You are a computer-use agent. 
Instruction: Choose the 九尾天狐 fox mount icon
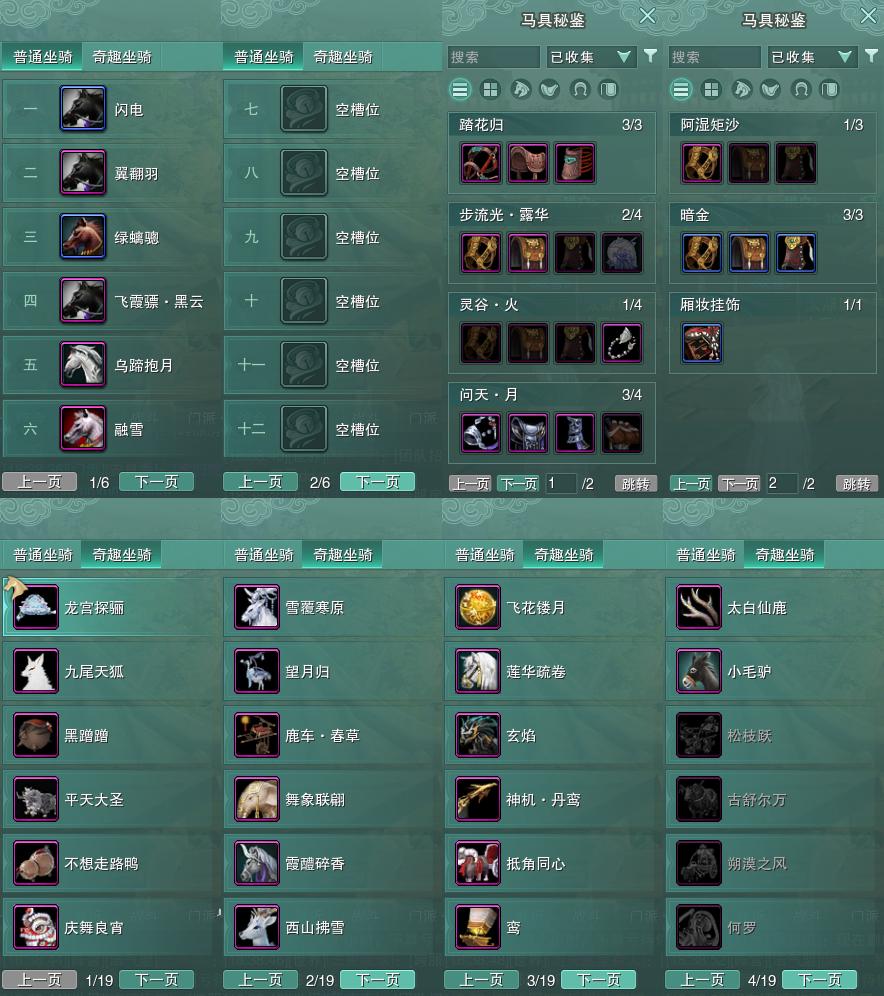(x=36, y=671)
